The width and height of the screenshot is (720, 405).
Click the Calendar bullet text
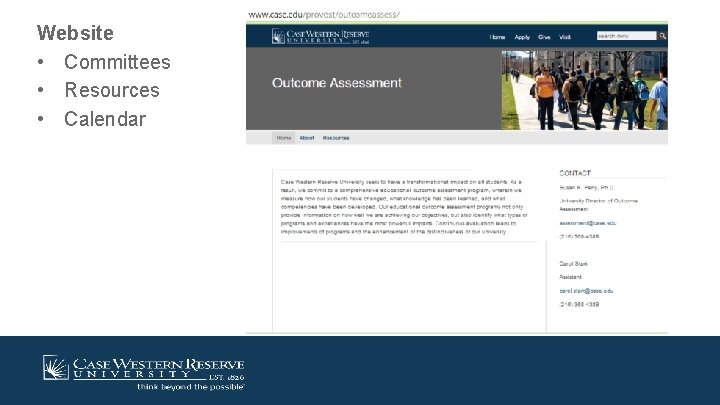click(105, 119)
